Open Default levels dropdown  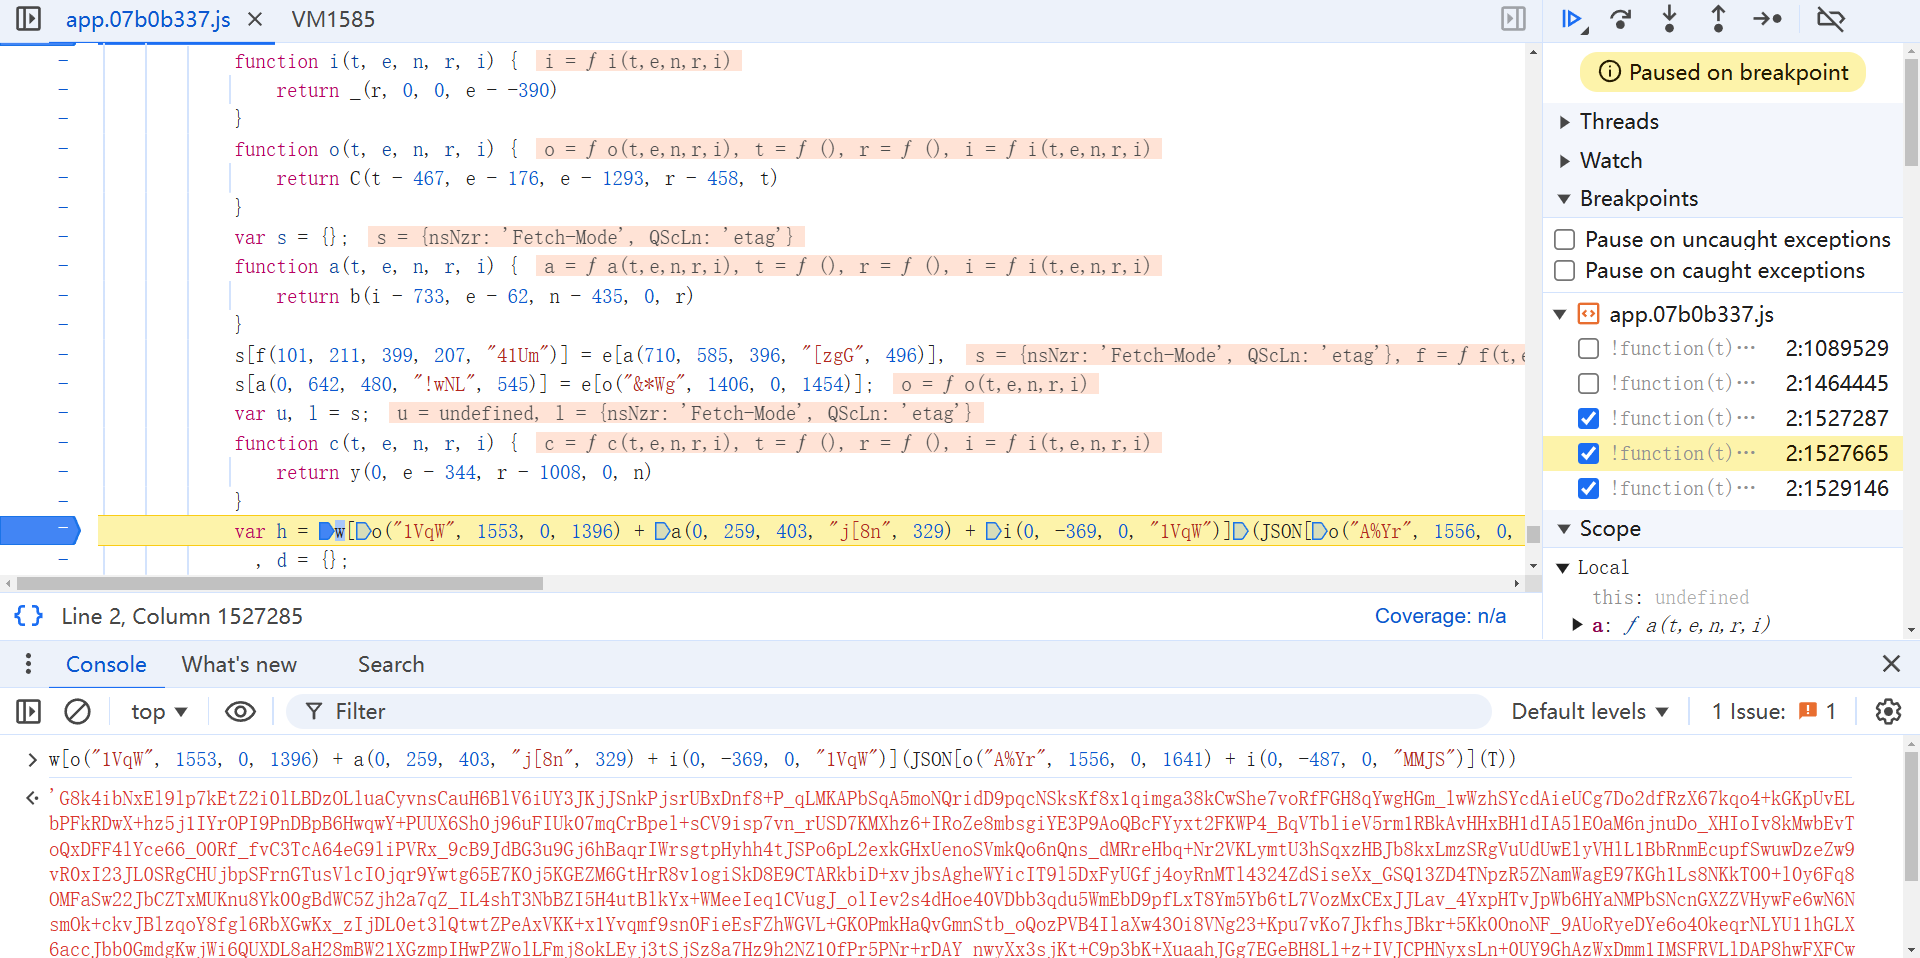click(1590, 711)
